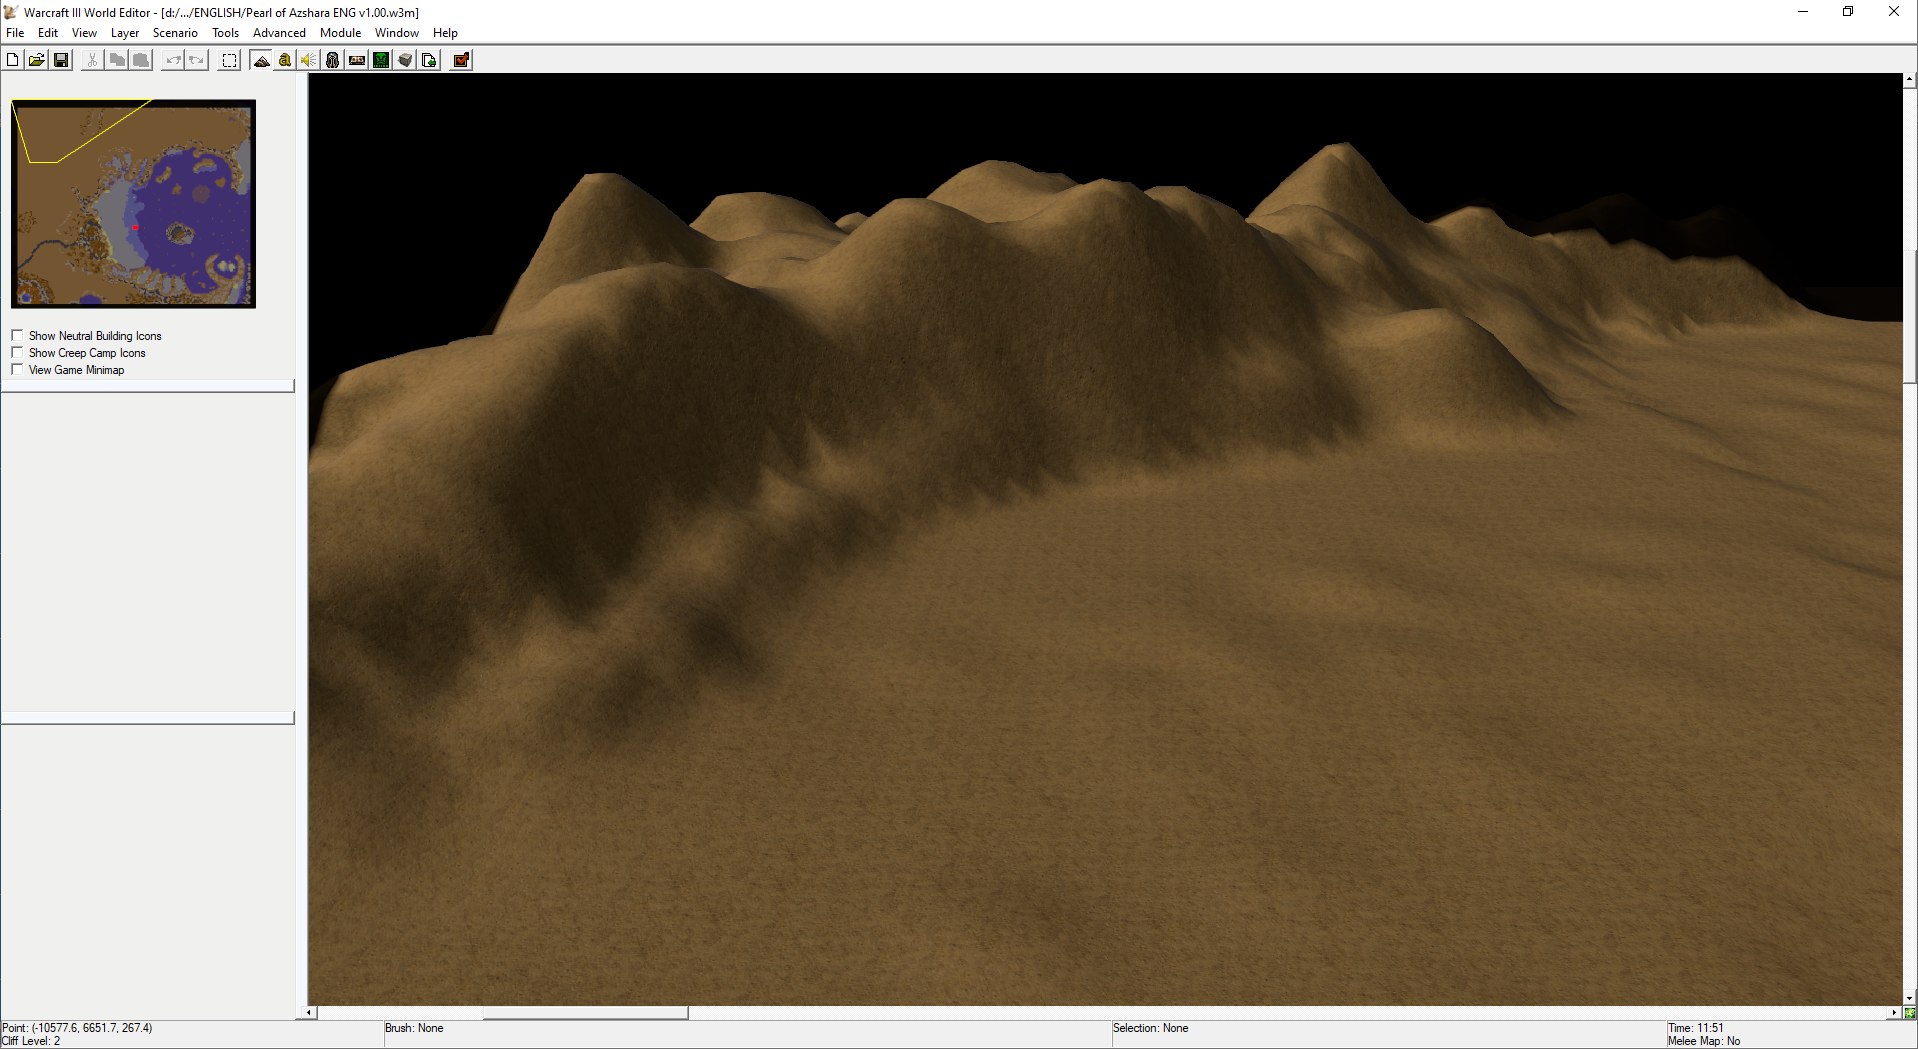Click the World Editor title bar app icon
Screen dimensions: 1918x1049
click(x=11, y=12)
